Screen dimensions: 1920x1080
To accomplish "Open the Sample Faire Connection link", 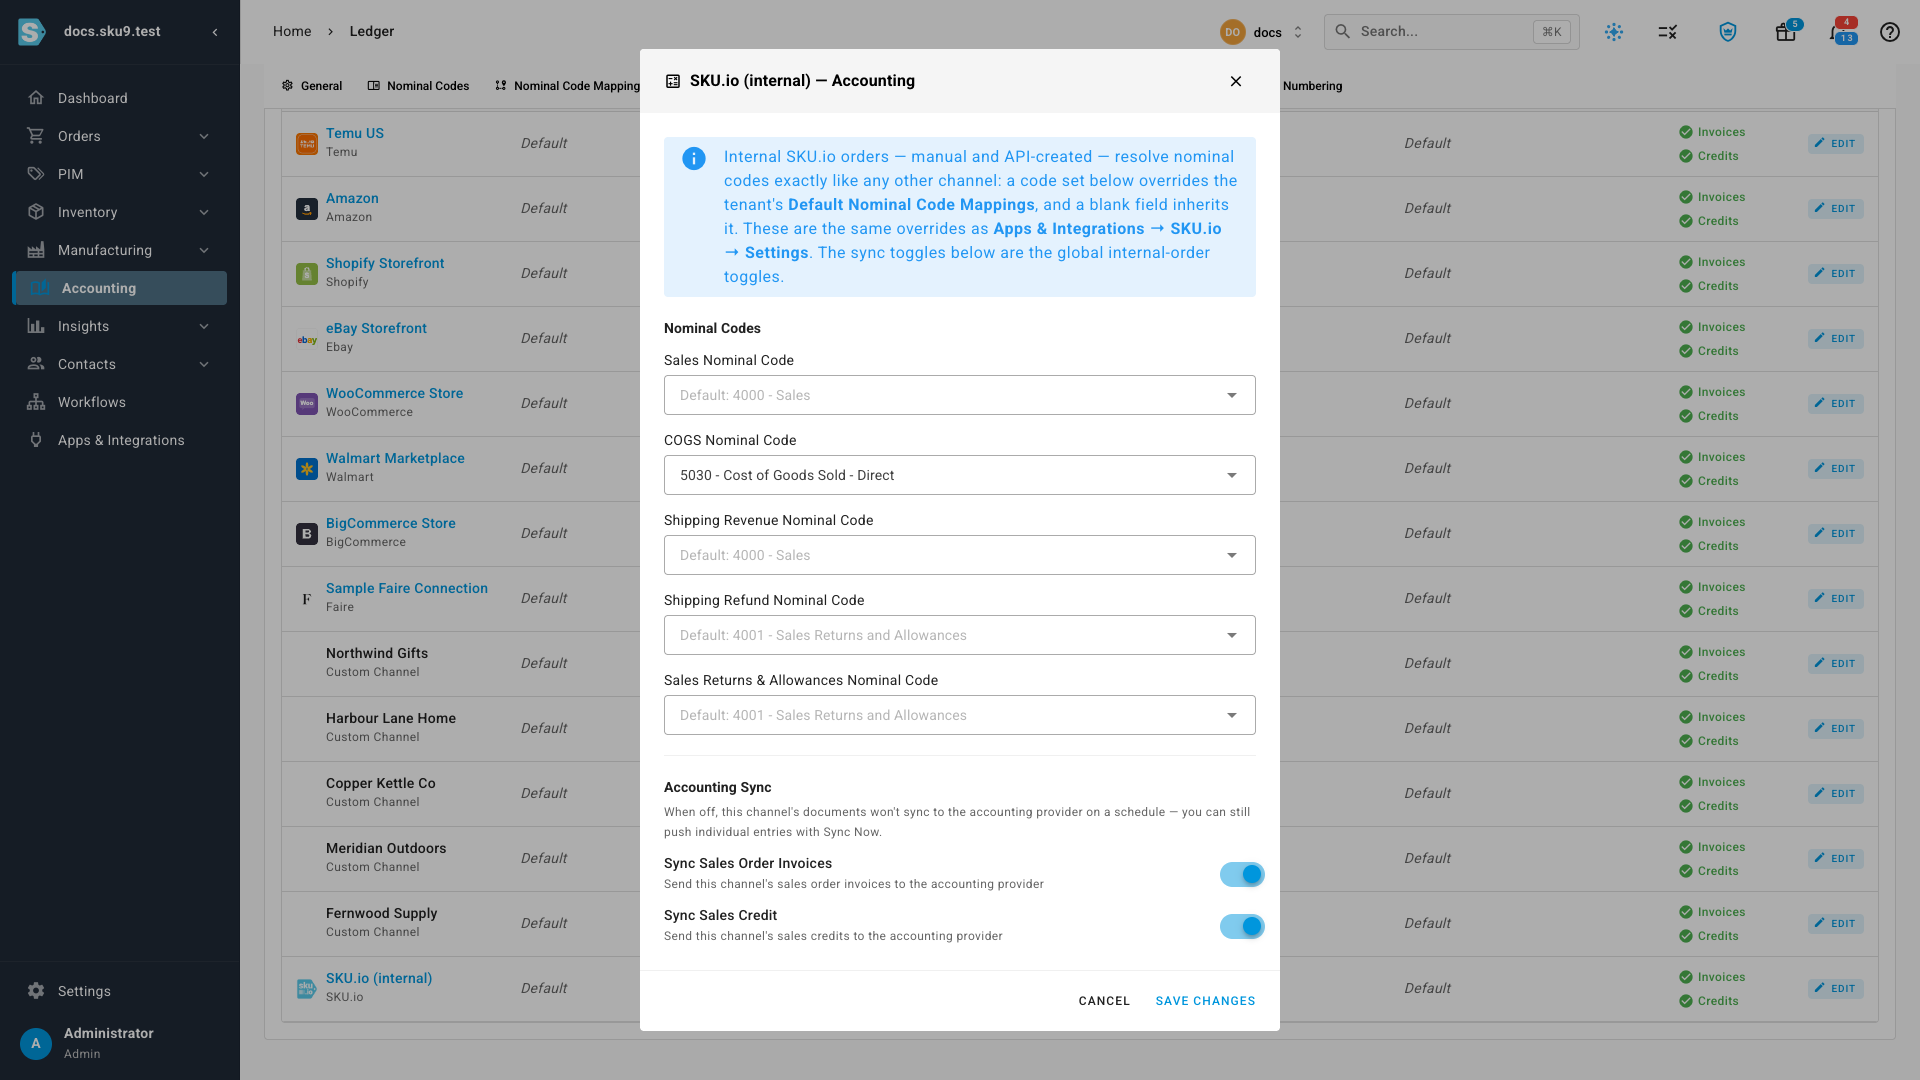I will (407, 588).
